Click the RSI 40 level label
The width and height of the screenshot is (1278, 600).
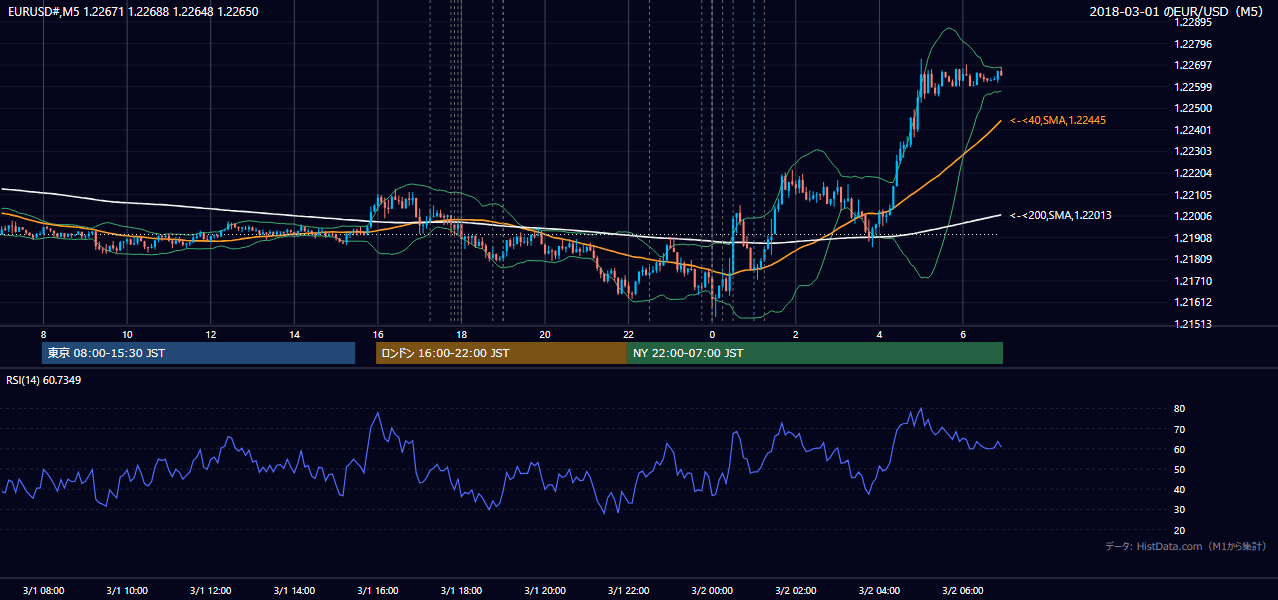[x=1179, y=489]
